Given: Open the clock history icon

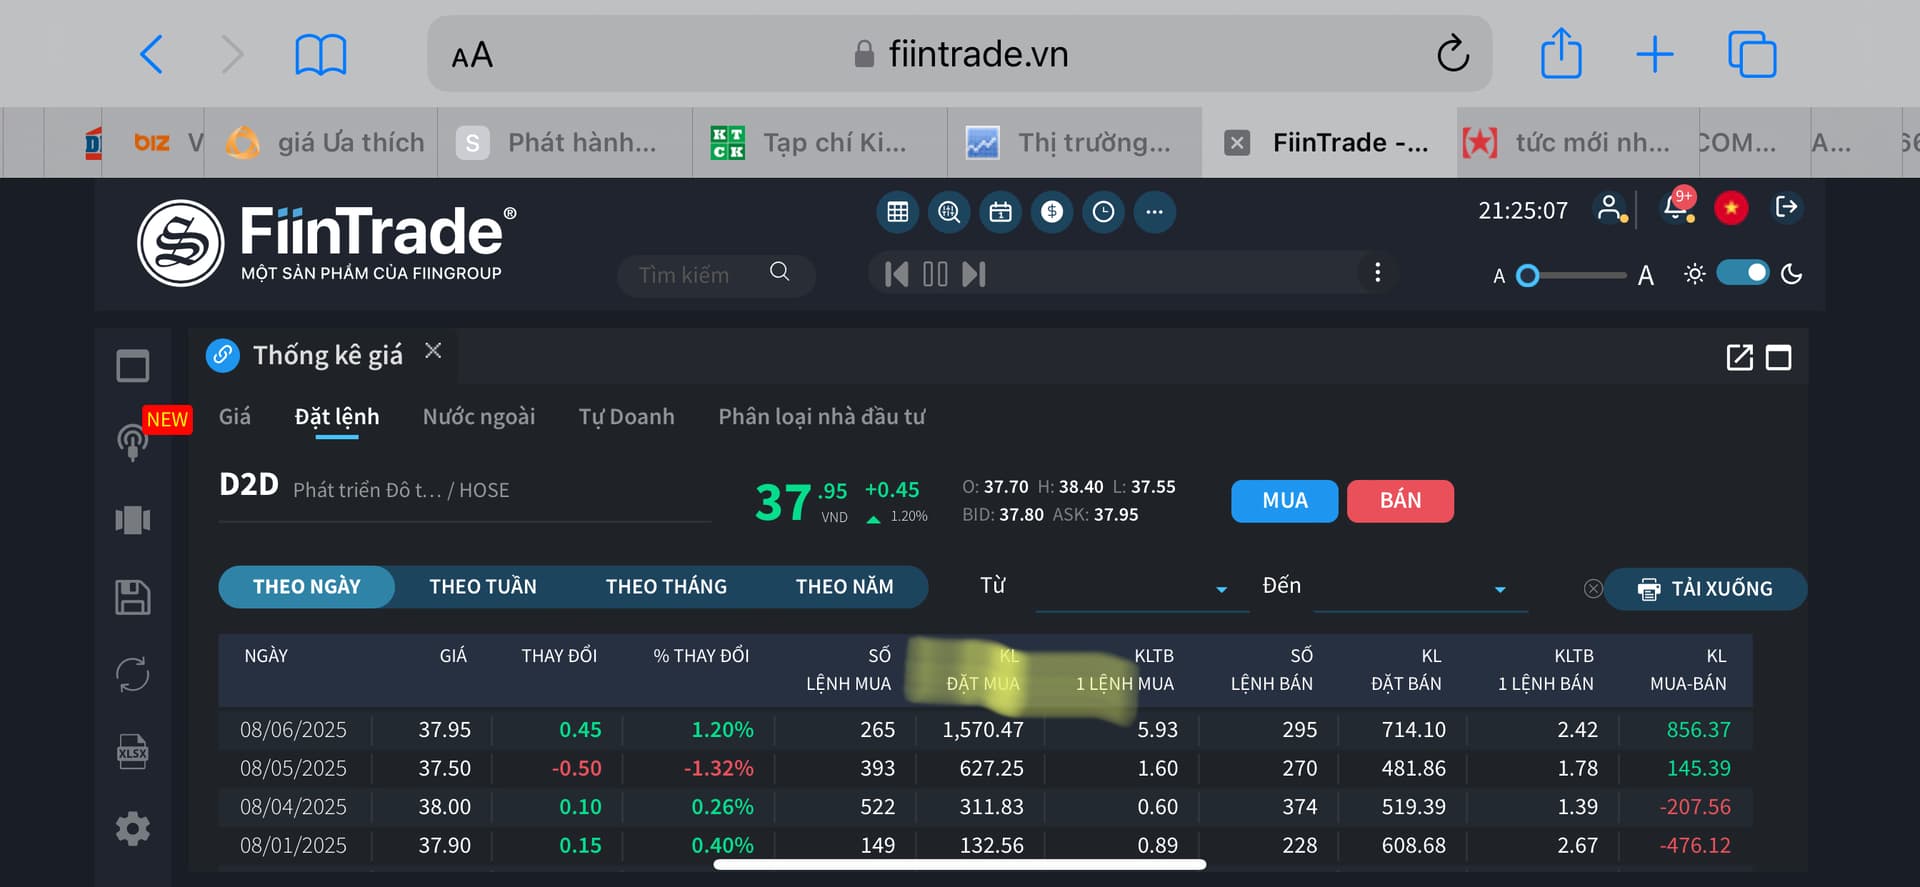Looking at the screenshot, I should [x=1103, y=212].
